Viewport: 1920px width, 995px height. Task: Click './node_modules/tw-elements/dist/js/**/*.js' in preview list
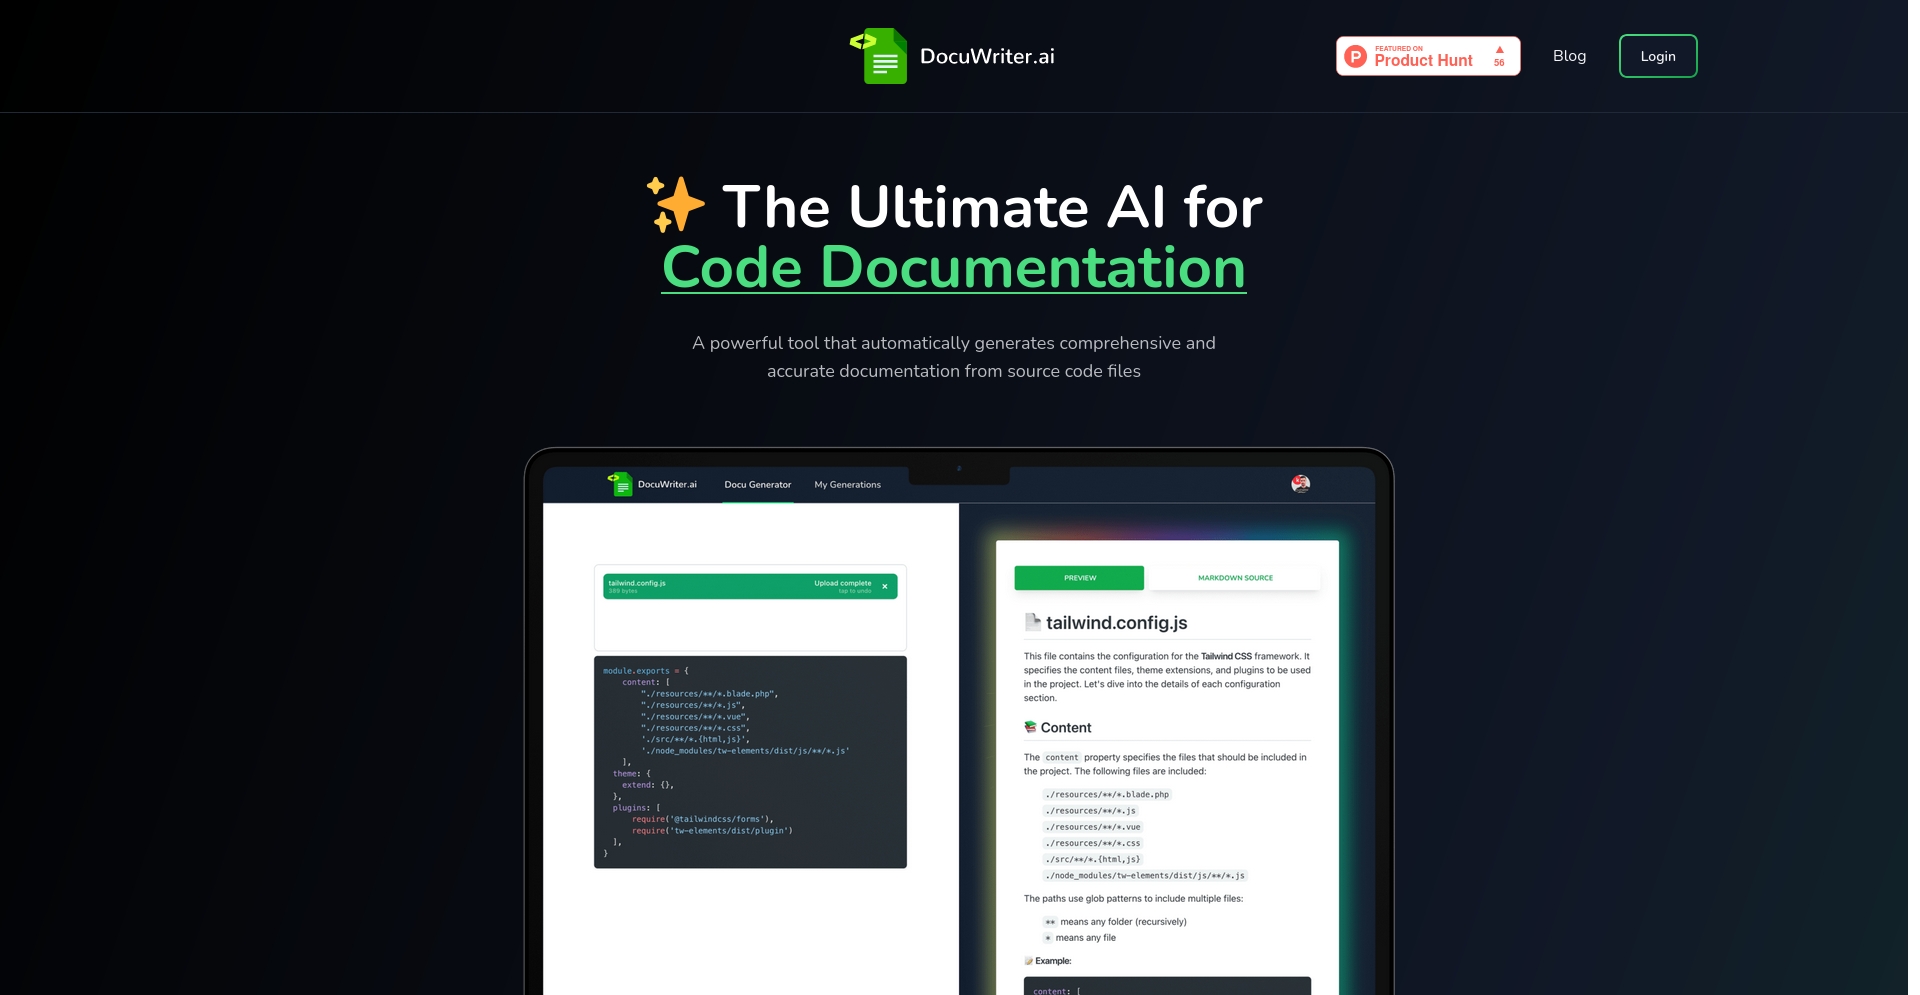[1145, 876]
